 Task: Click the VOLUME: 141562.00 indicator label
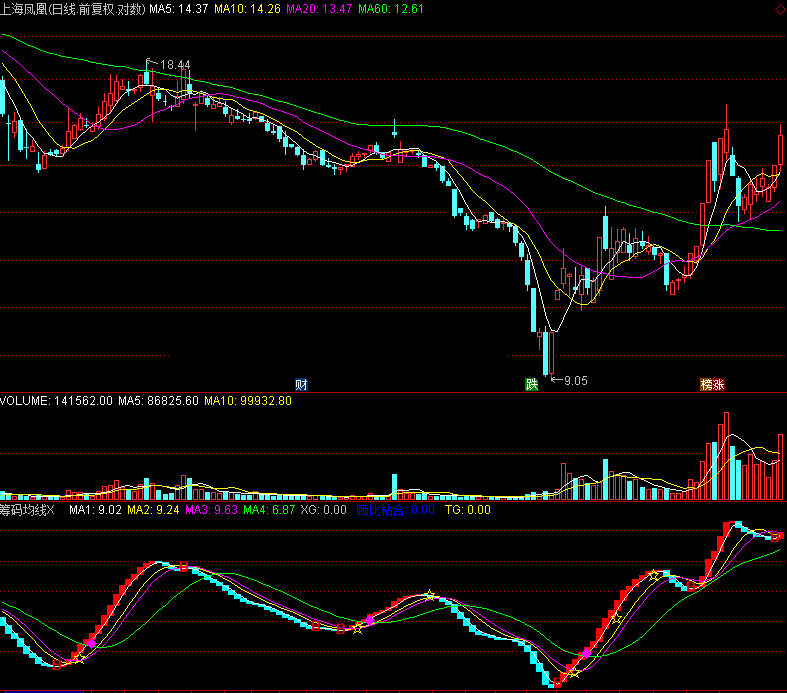[x=56, y=401]
